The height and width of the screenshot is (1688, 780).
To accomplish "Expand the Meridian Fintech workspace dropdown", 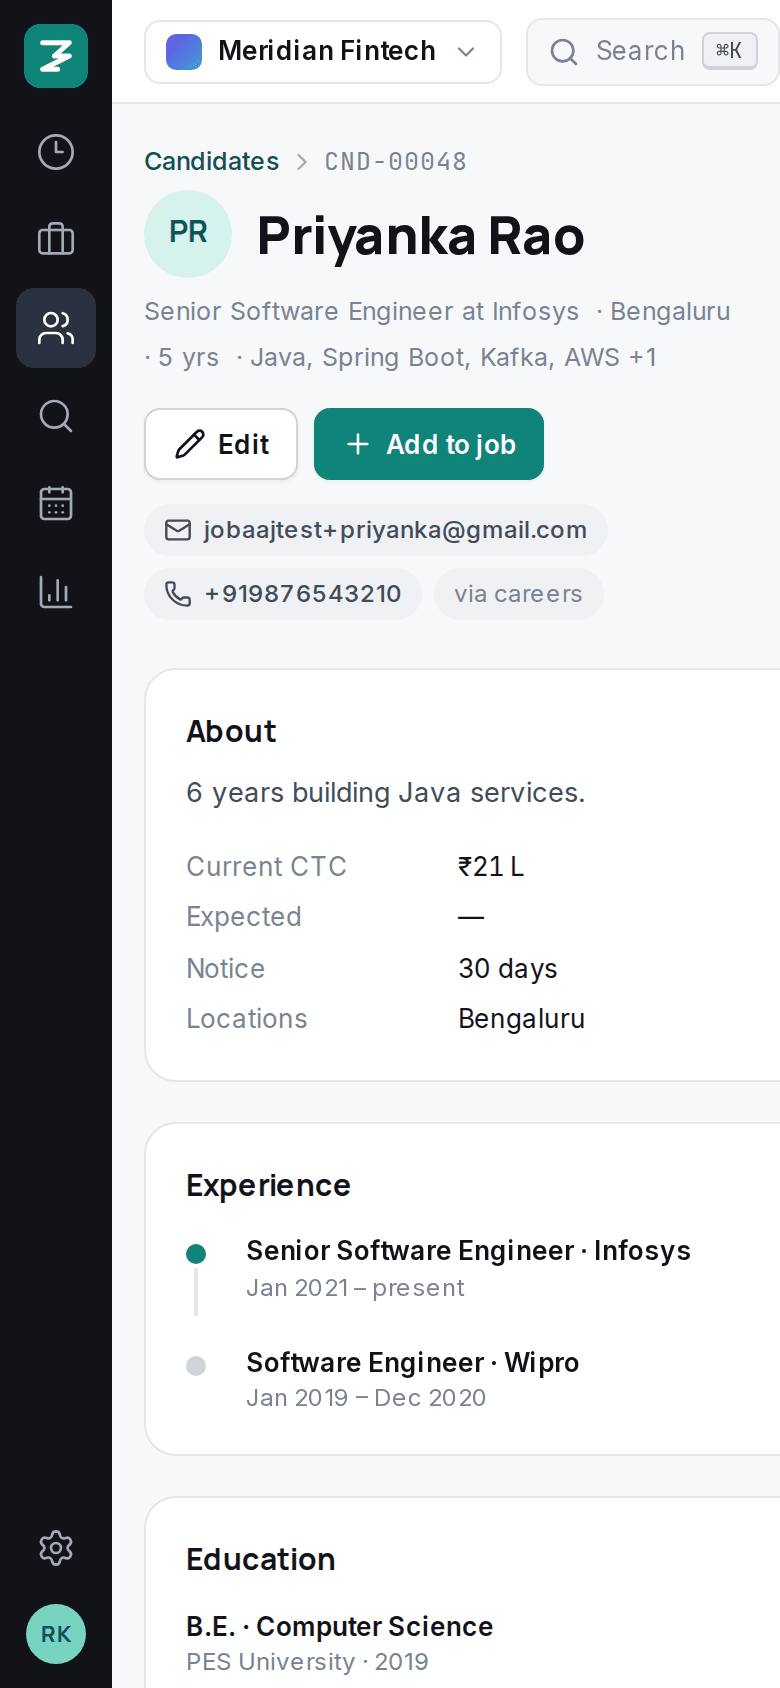I will [x=323, y=52].
